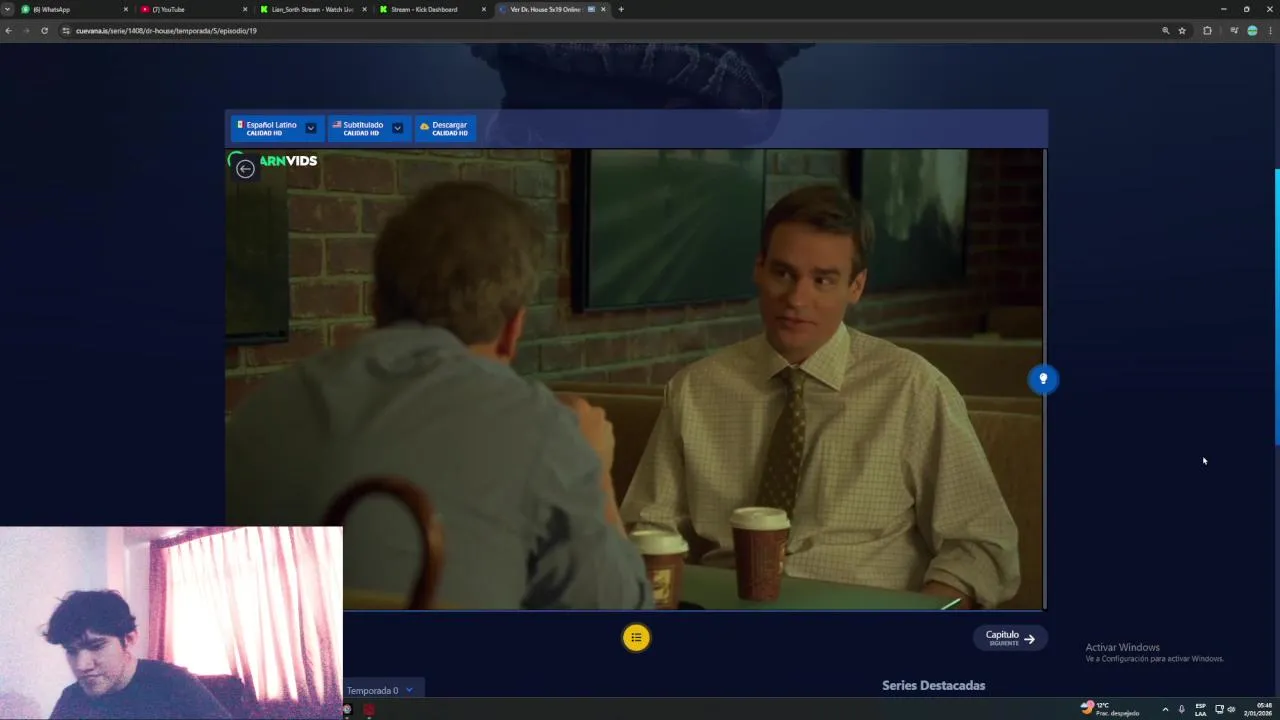Close the Kick Dashboard tab
Screen dimensions: 1280x720
click(484, 9)
